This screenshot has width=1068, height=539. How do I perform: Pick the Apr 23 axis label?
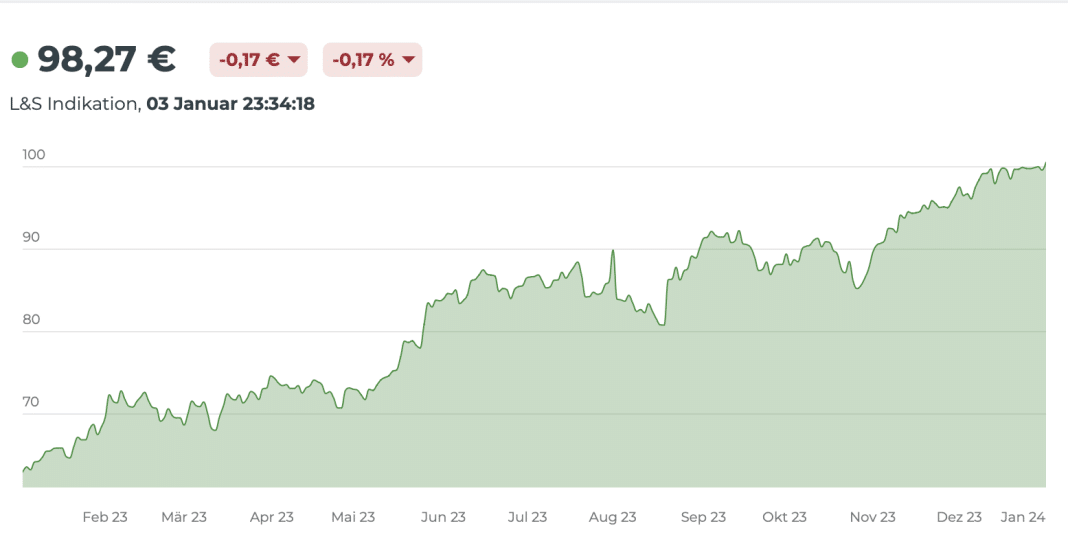[x=272, y=517]
